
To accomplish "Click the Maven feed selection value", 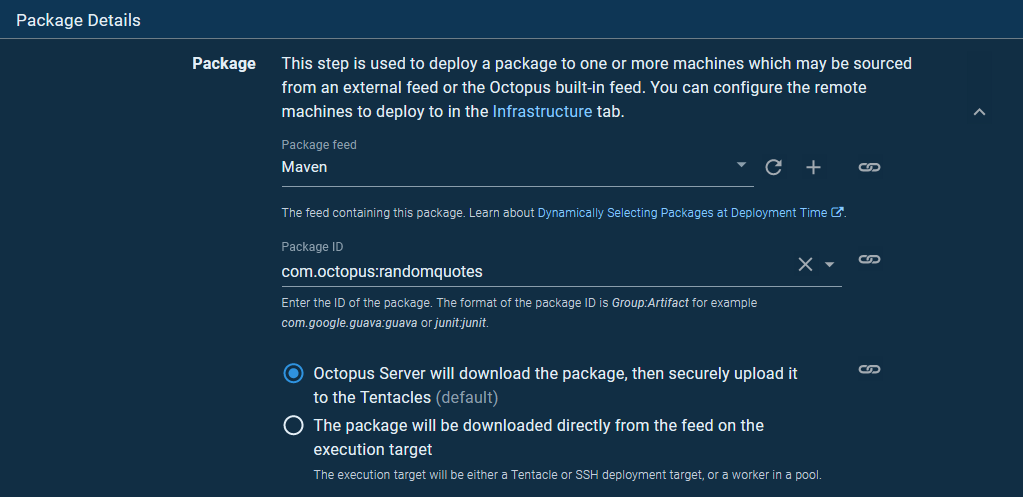I will pyautogui.click(x=305, y=167).
